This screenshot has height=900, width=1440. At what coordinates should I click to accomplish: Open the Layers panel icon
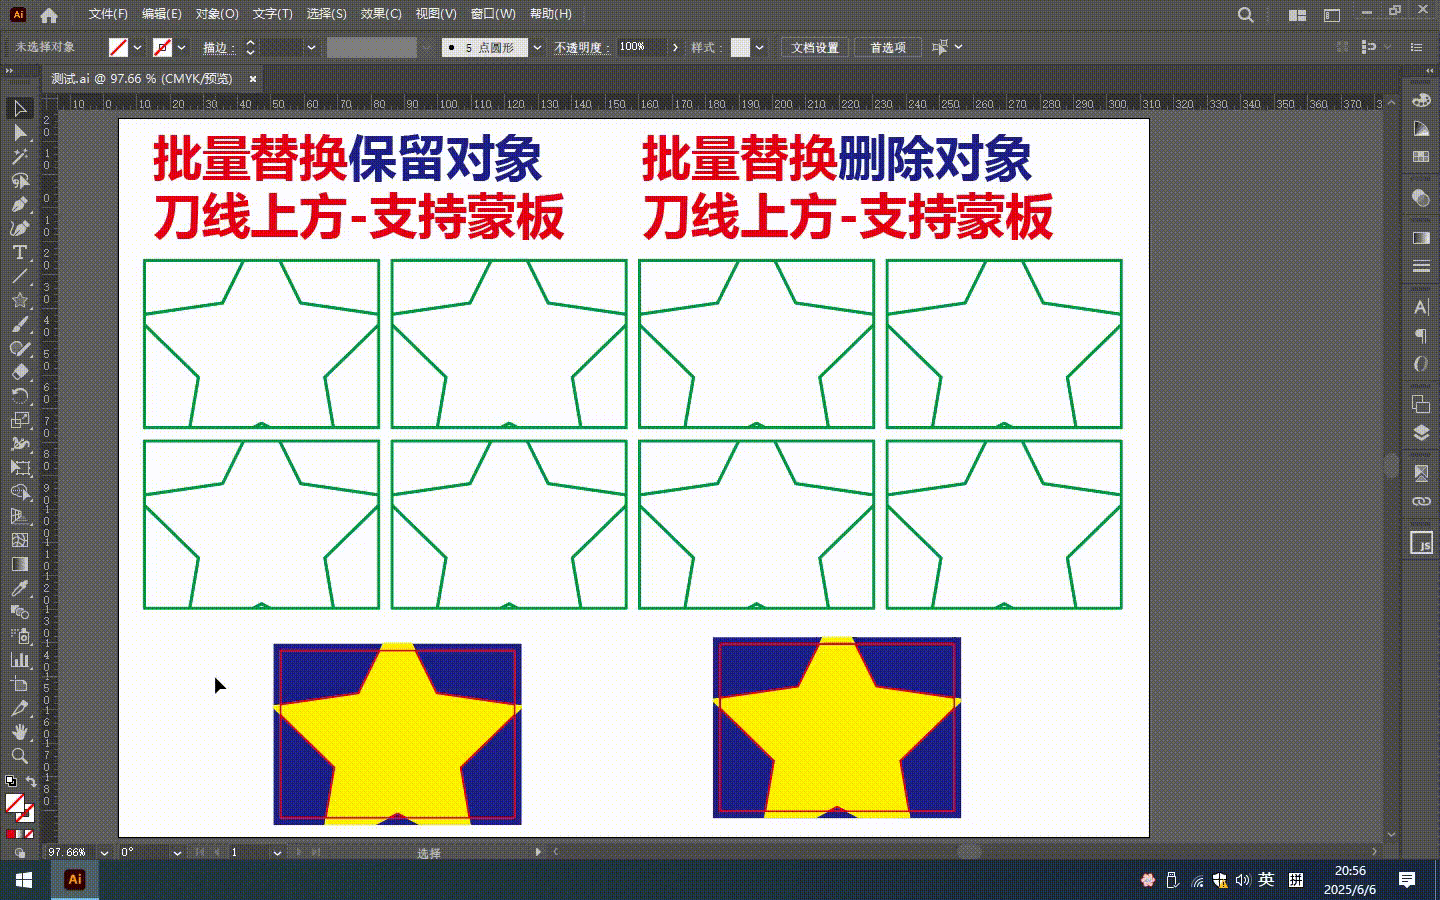coord(1421,433)
